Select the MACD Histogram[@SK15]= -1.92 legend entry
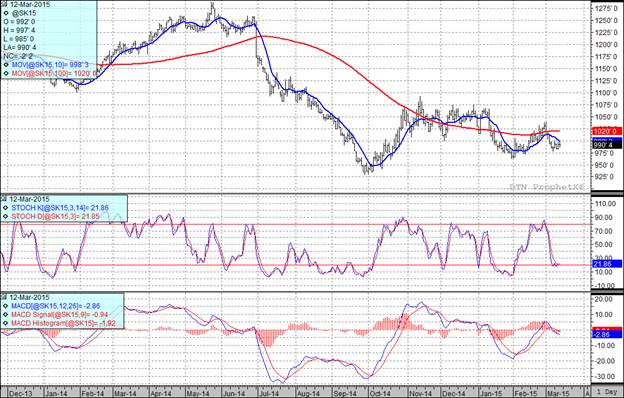The height and width of the screenshot is (398, 624). 63,324
